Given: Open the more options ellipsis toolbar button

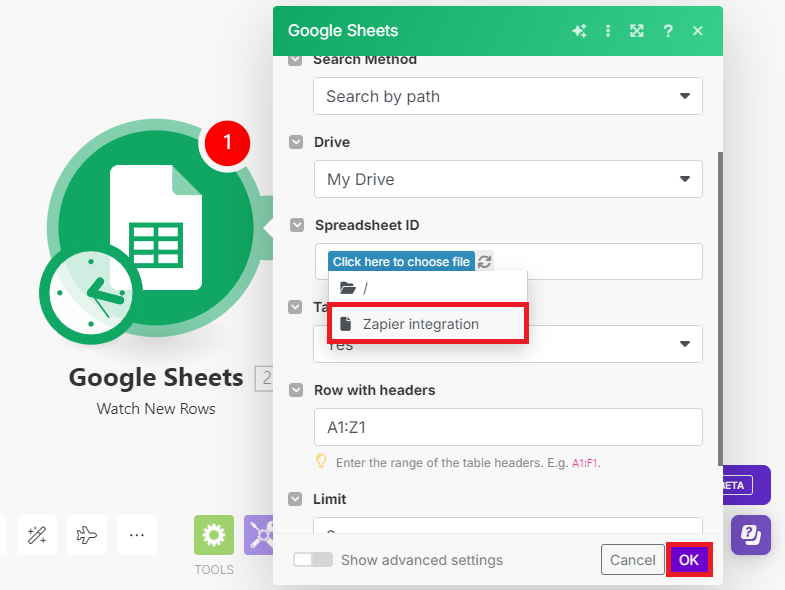Looking at the screenshot, I should [x=137, y=535].
